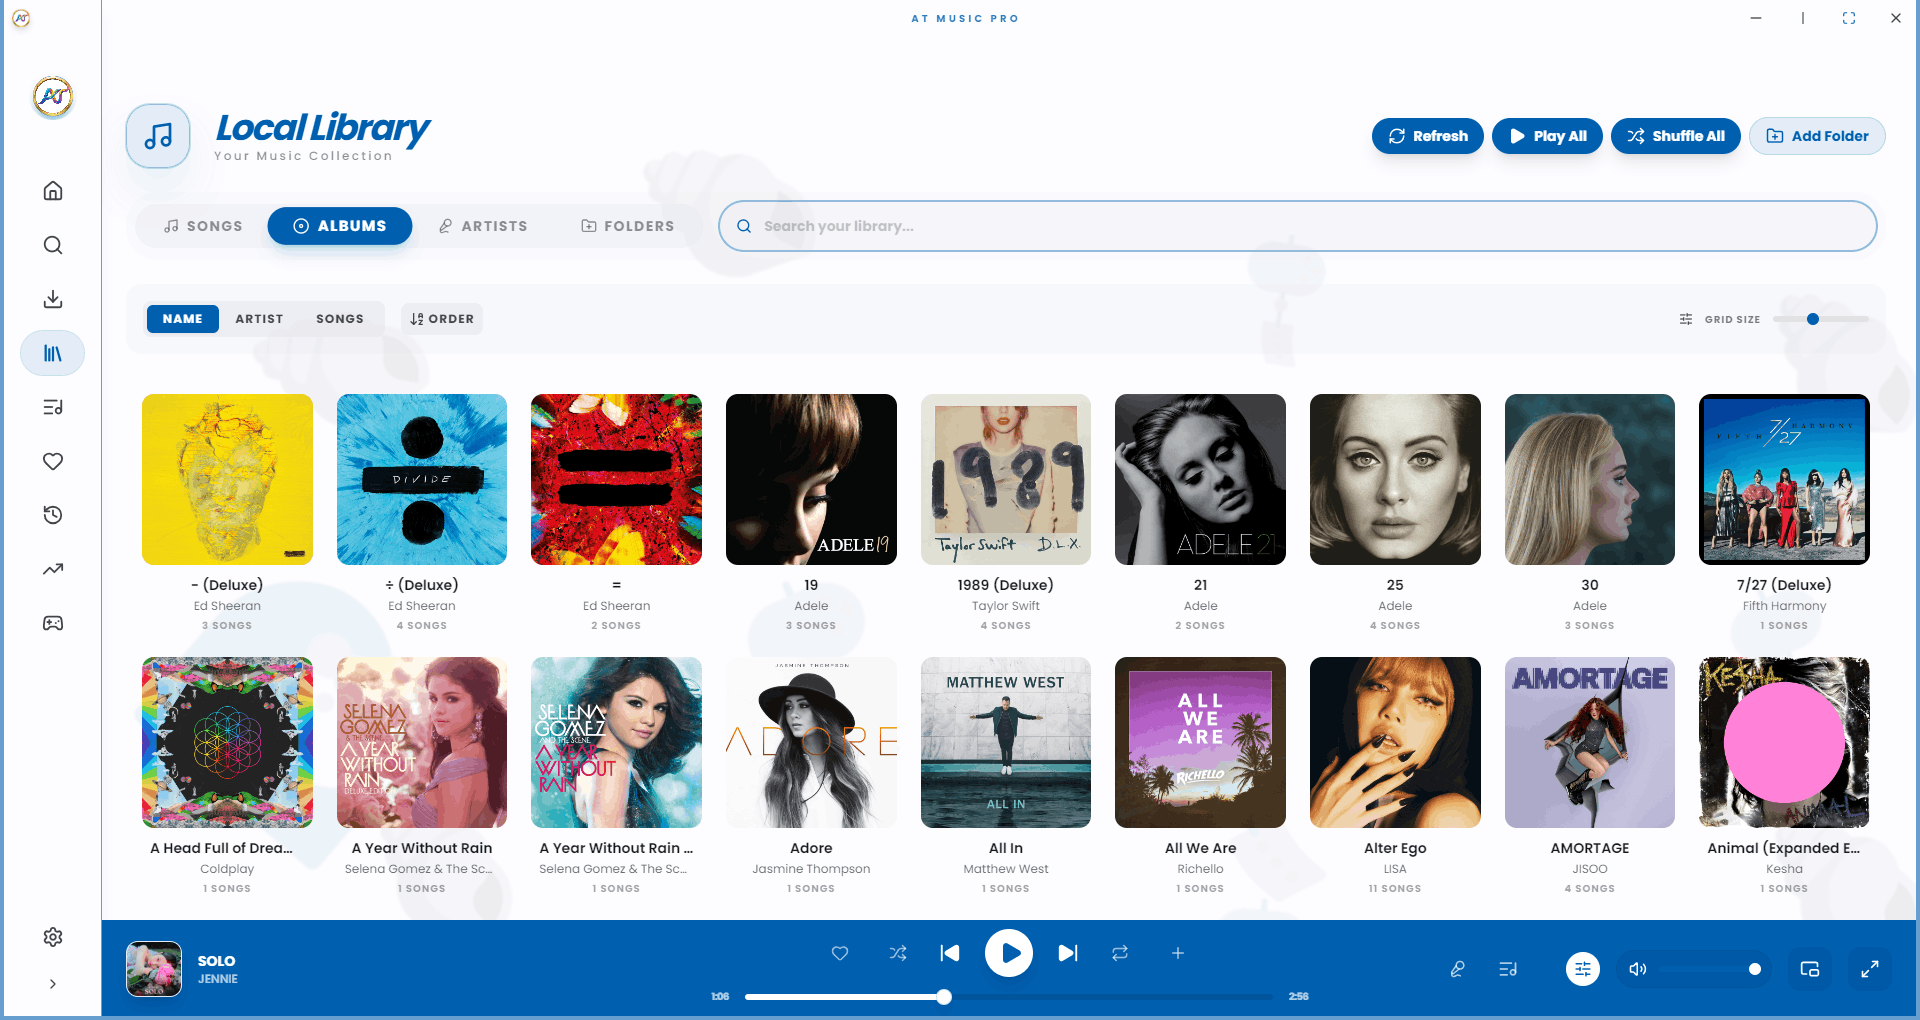Open the Favorites section in the sidebar
1920x1020 pixels.
(x=52, y=461)
